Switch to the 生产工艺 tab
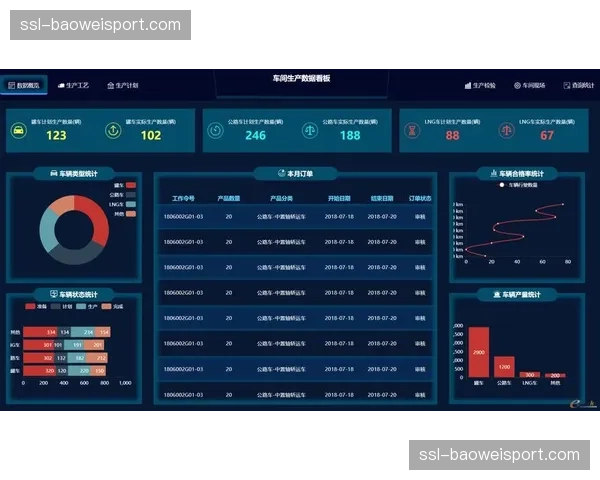Image resolution: width=600 pixels, height=480 pixels. [x=73, y=86]
